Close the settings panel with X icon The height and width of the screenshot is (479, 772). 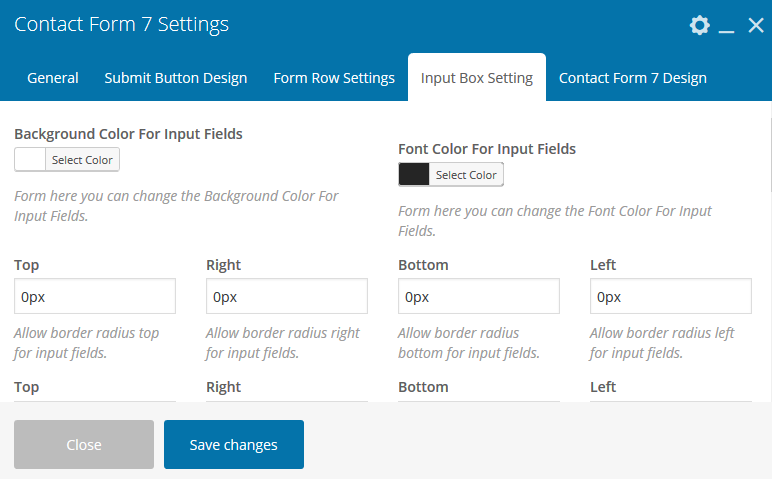[x=756, y=25]
